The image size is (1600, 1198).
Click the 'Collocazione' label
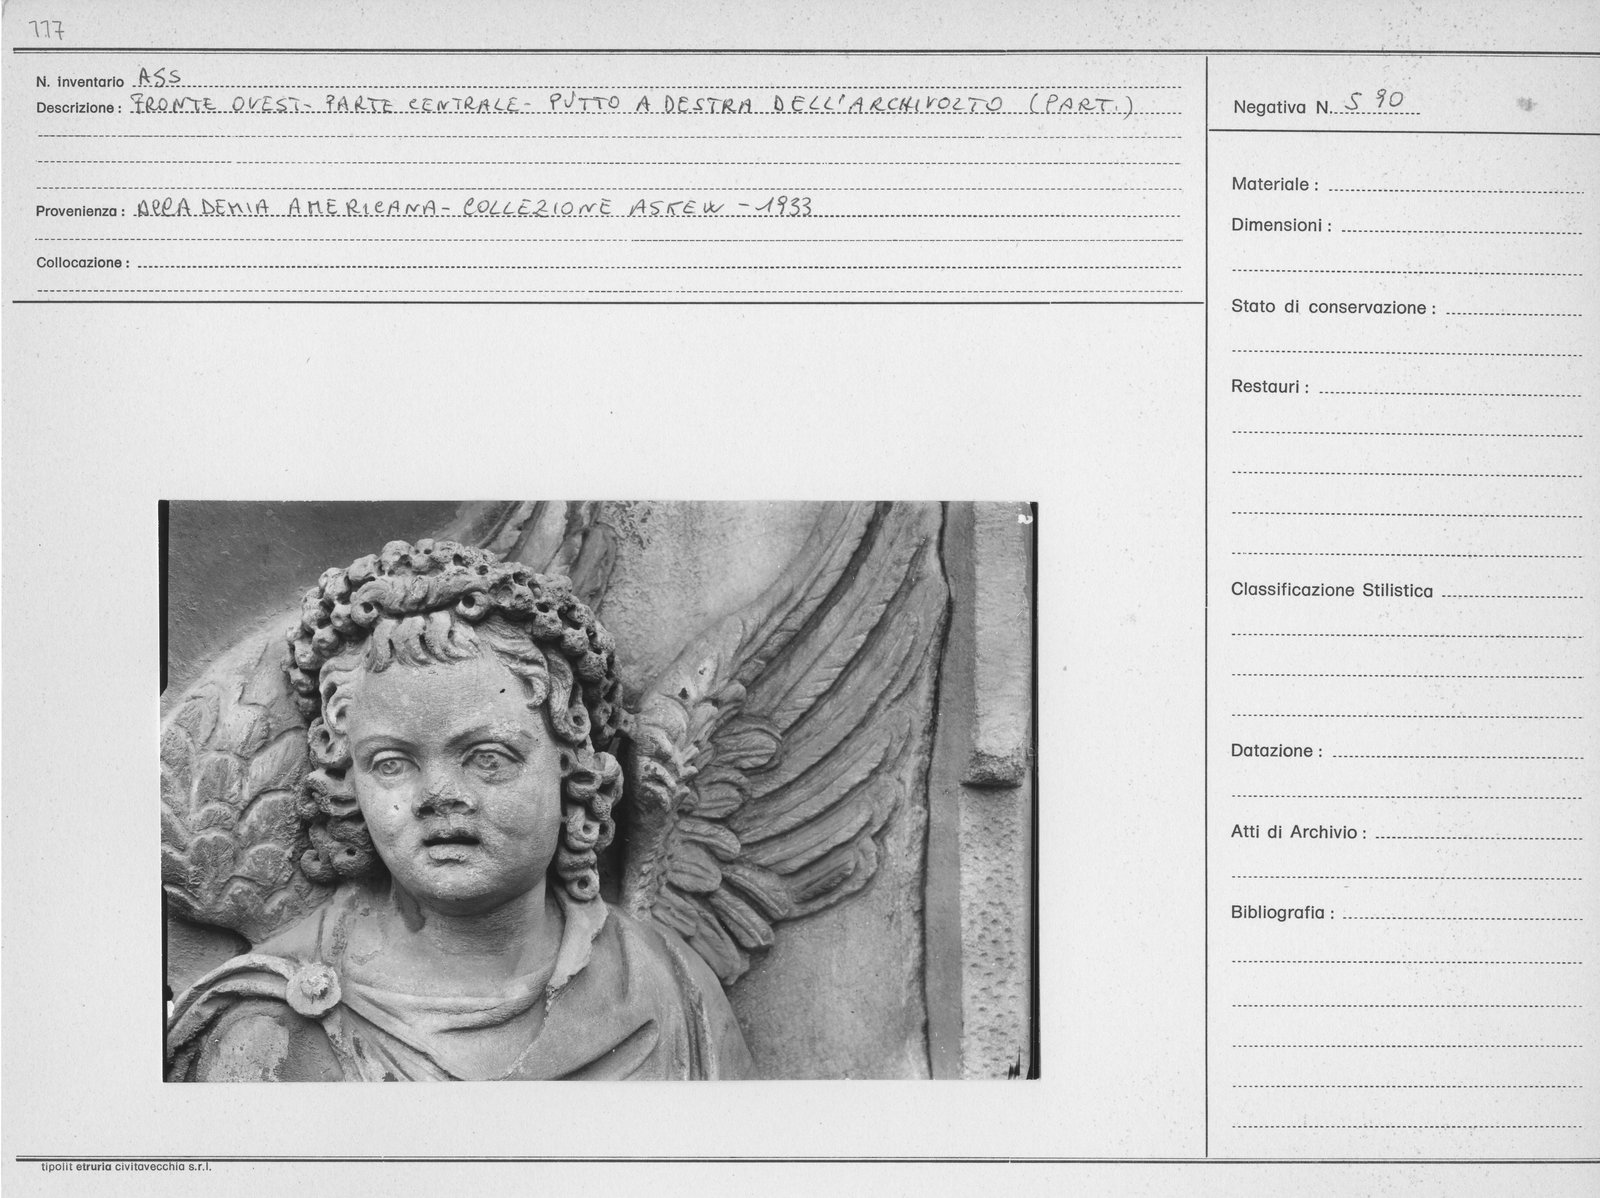coord(83,263)
